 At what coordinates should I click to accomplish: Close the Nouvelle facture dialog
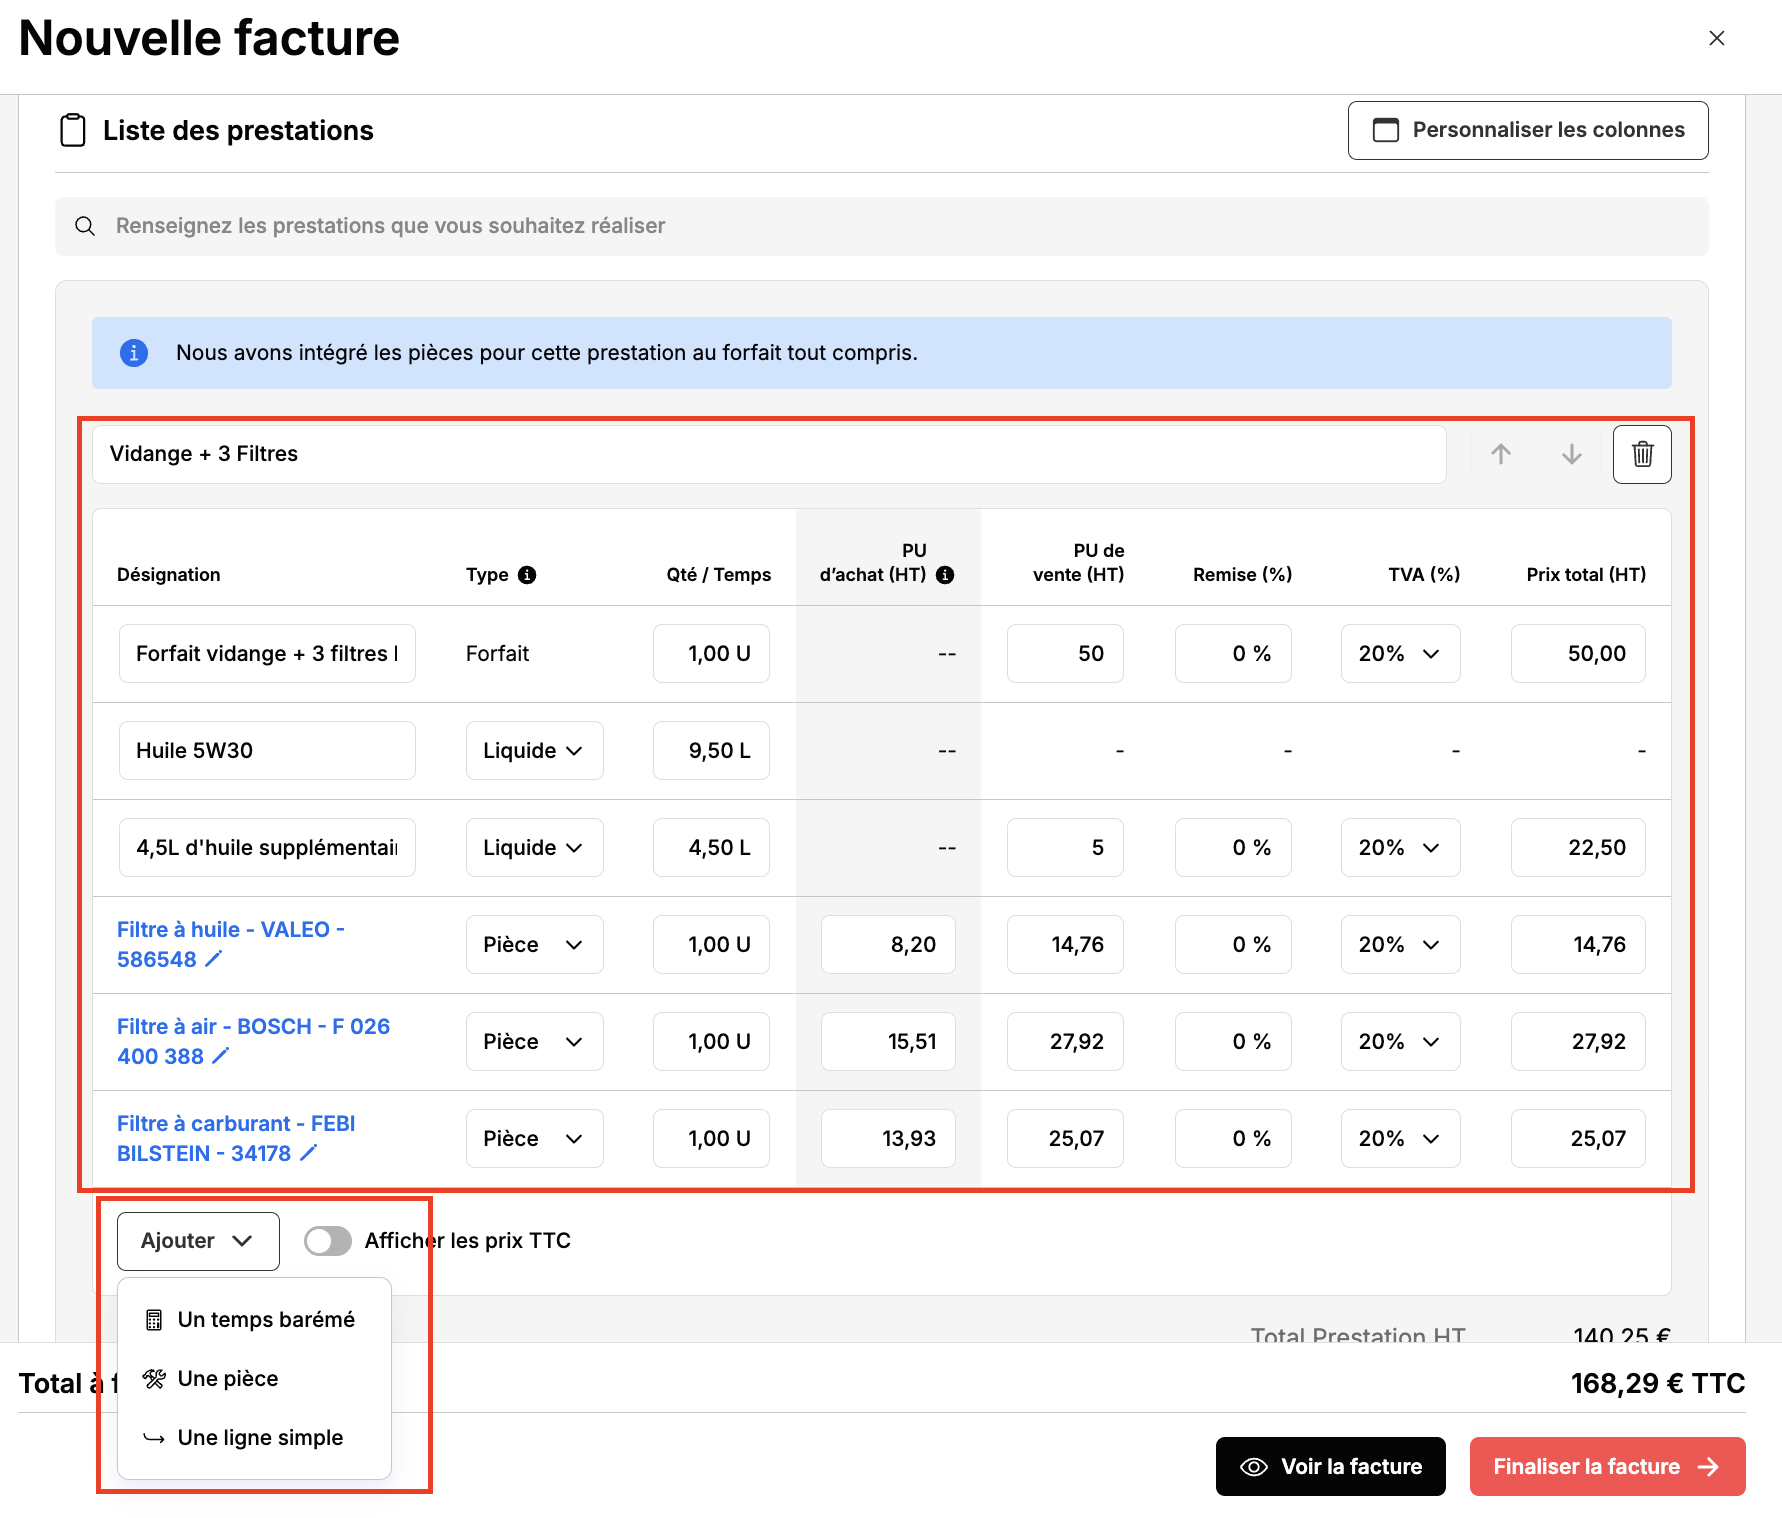(1716, 38)
